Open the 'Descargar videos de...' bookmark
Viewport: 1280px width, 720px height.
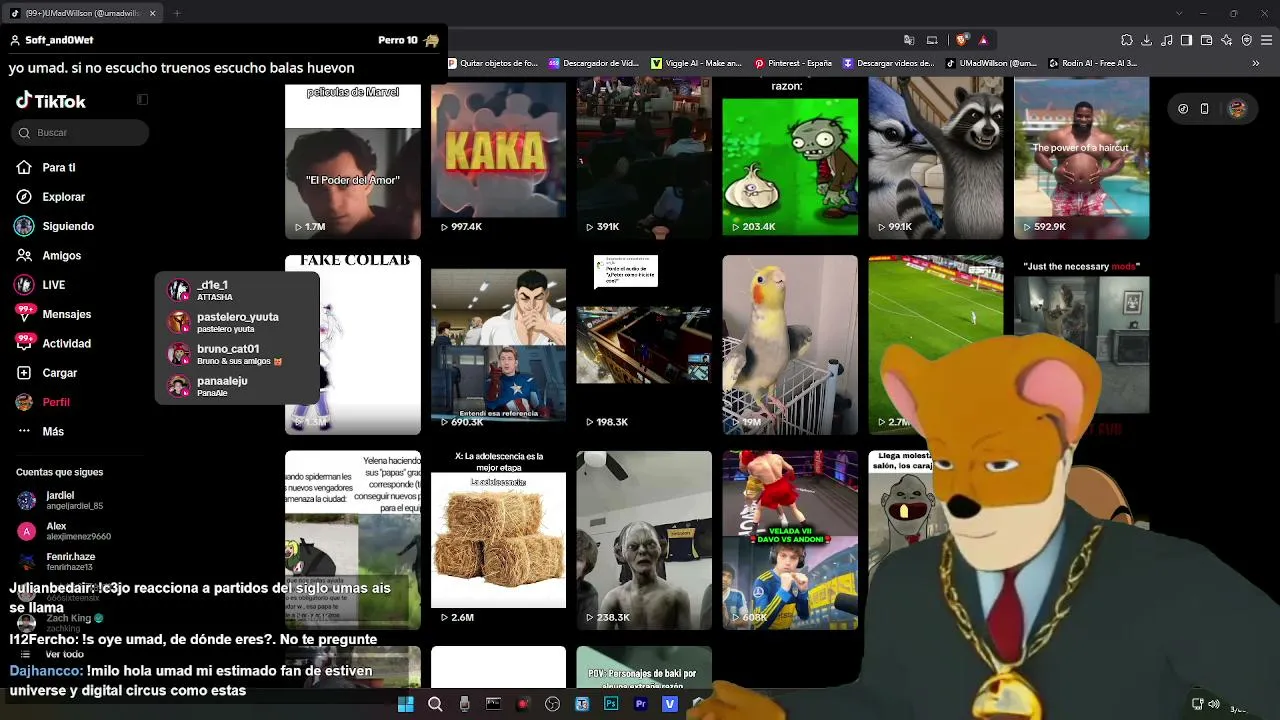point(889,63)
